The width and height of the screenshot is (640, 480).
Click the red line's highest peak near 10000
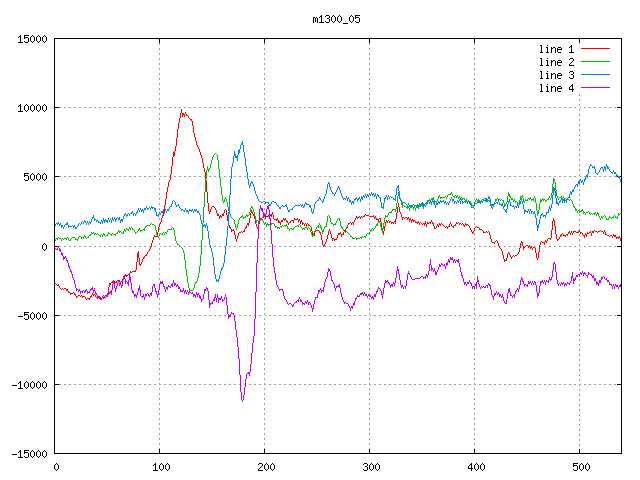tap(181, 111)
